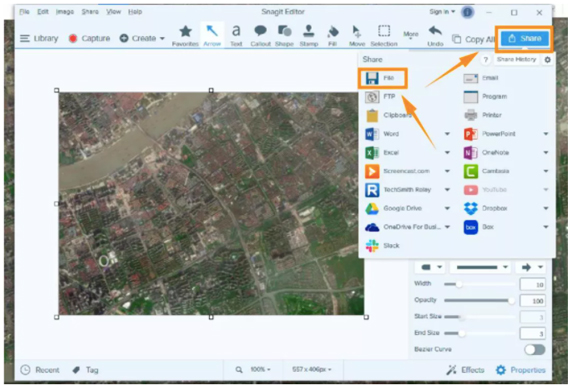The image size is (570, 388).
Task: Share to TechSmith Relay
Action: [x=398, y=189]
